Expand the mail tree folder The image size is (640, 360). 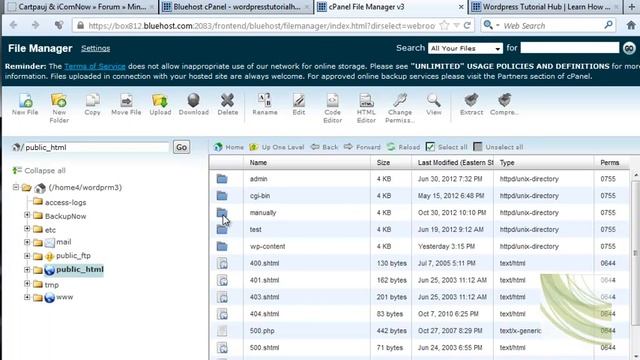(27, 242)
